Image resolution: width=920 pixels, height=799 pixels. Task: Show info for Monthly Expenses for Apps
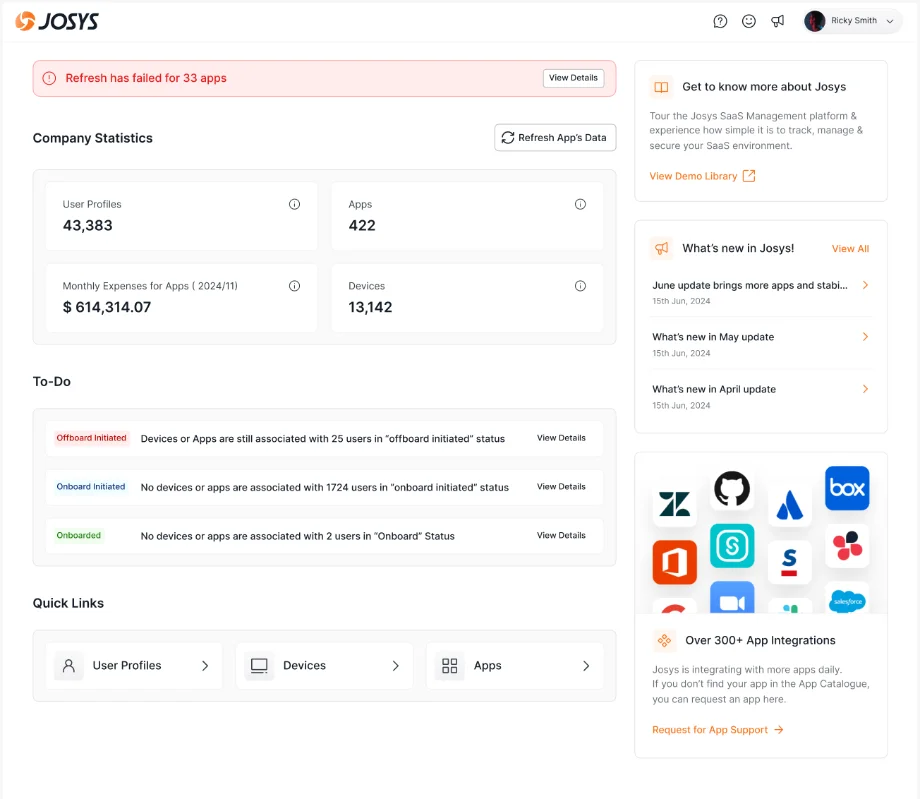point(295,286)
